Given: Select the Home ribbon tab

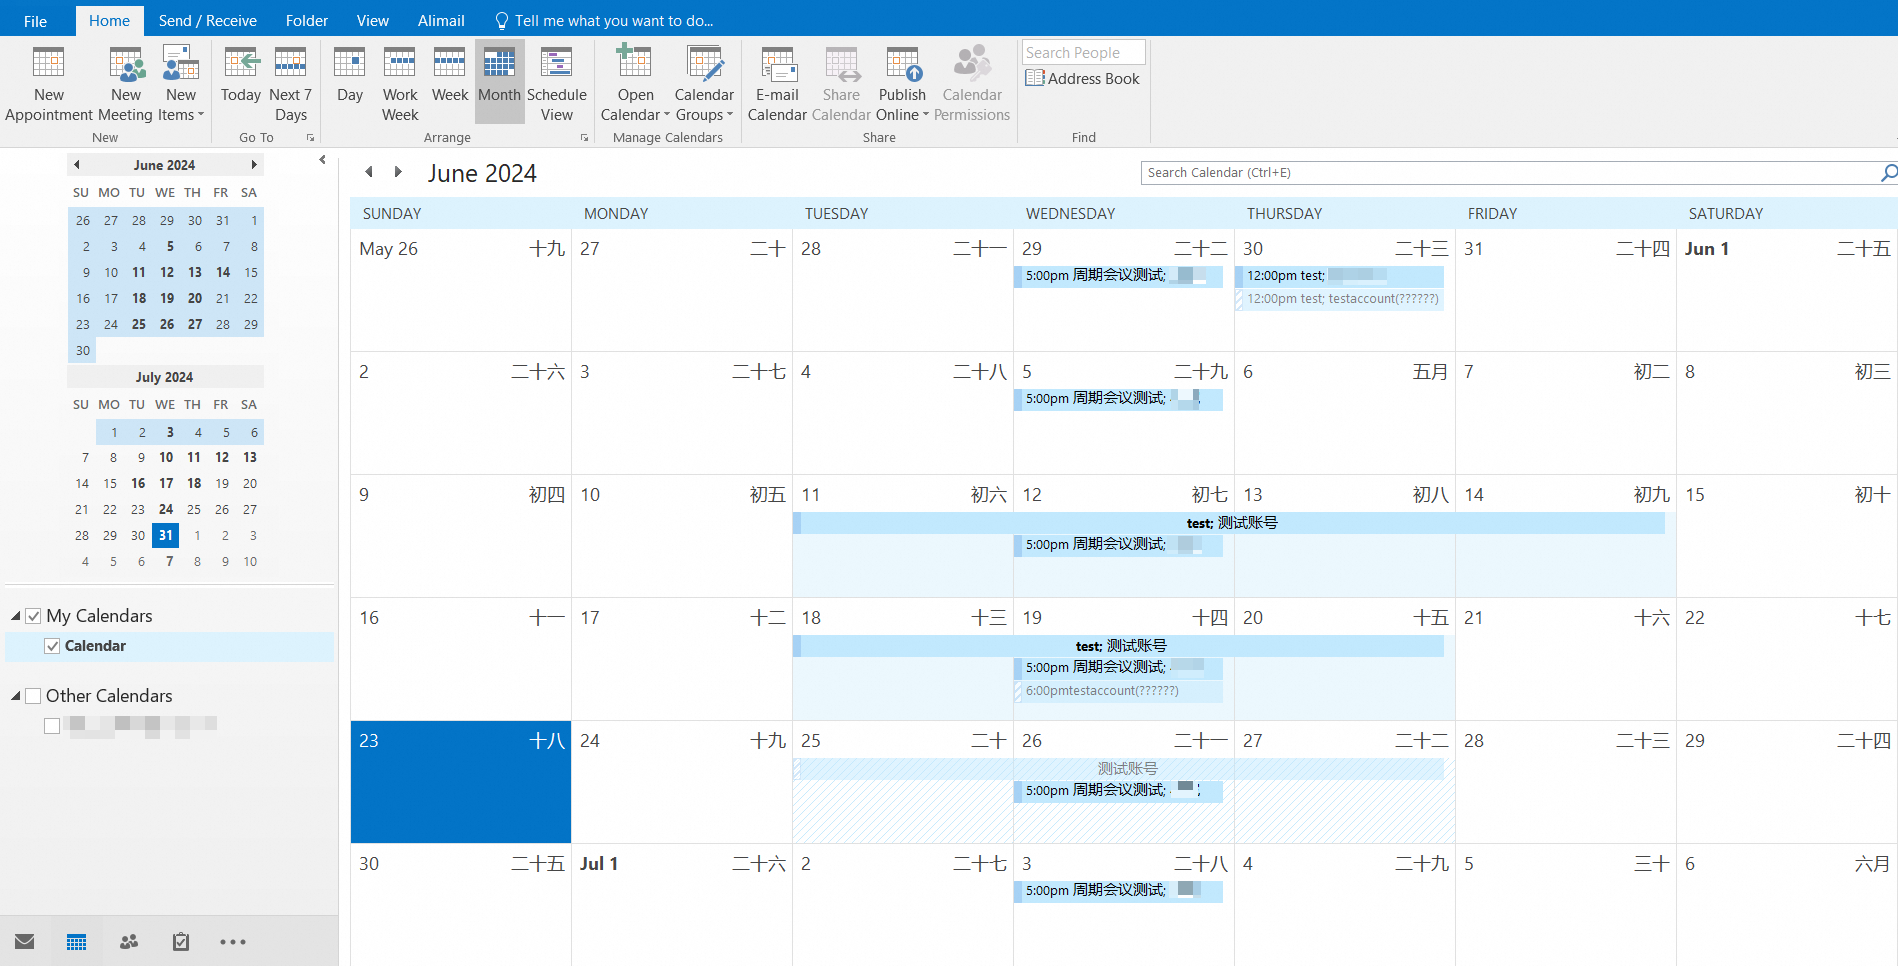Looking at the screenshot, I should point(109,20).
